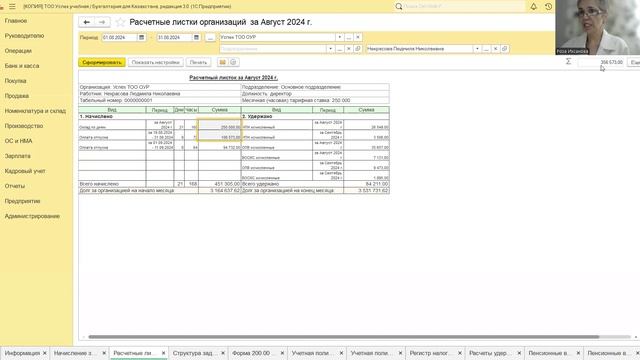Switch to the Форма 200.00 tab
The image size is (640, 360).
pos(251,353)
